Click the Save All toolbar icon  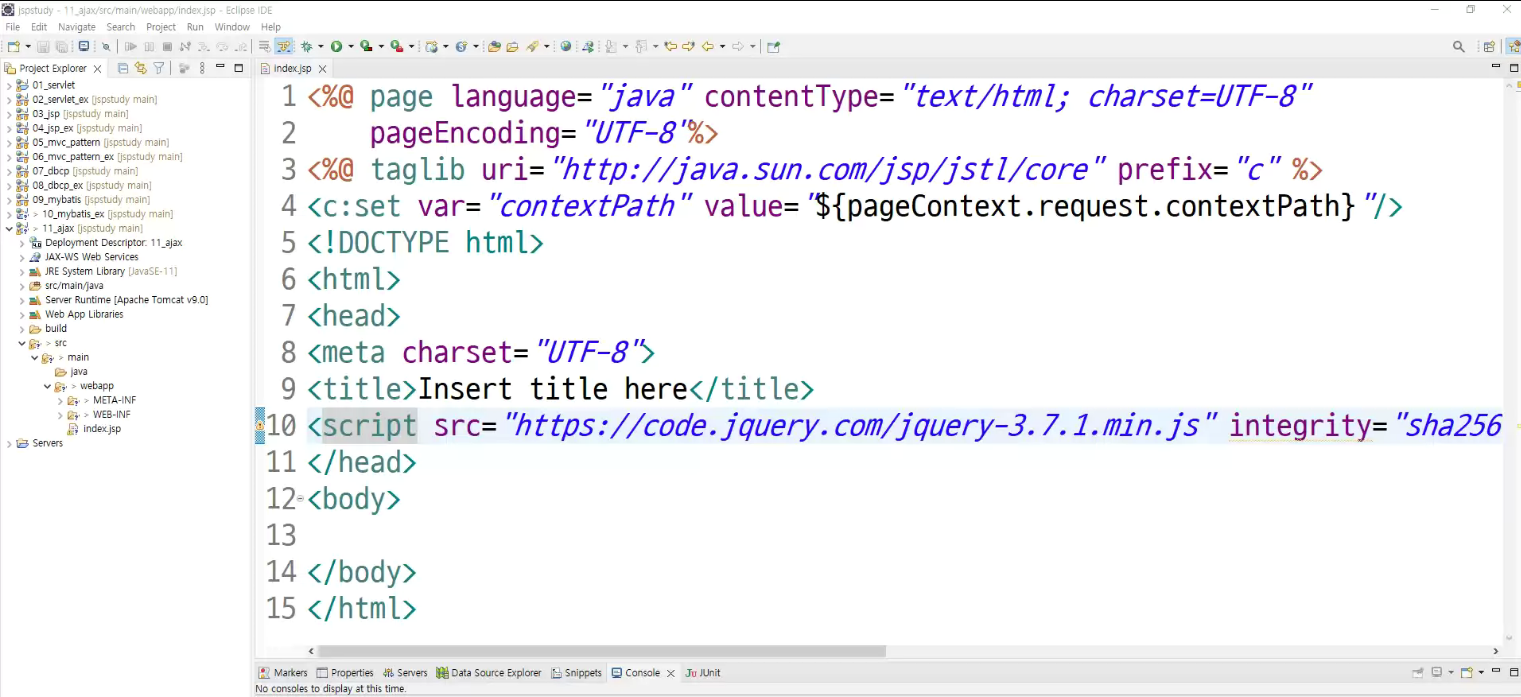pos(62,46)
